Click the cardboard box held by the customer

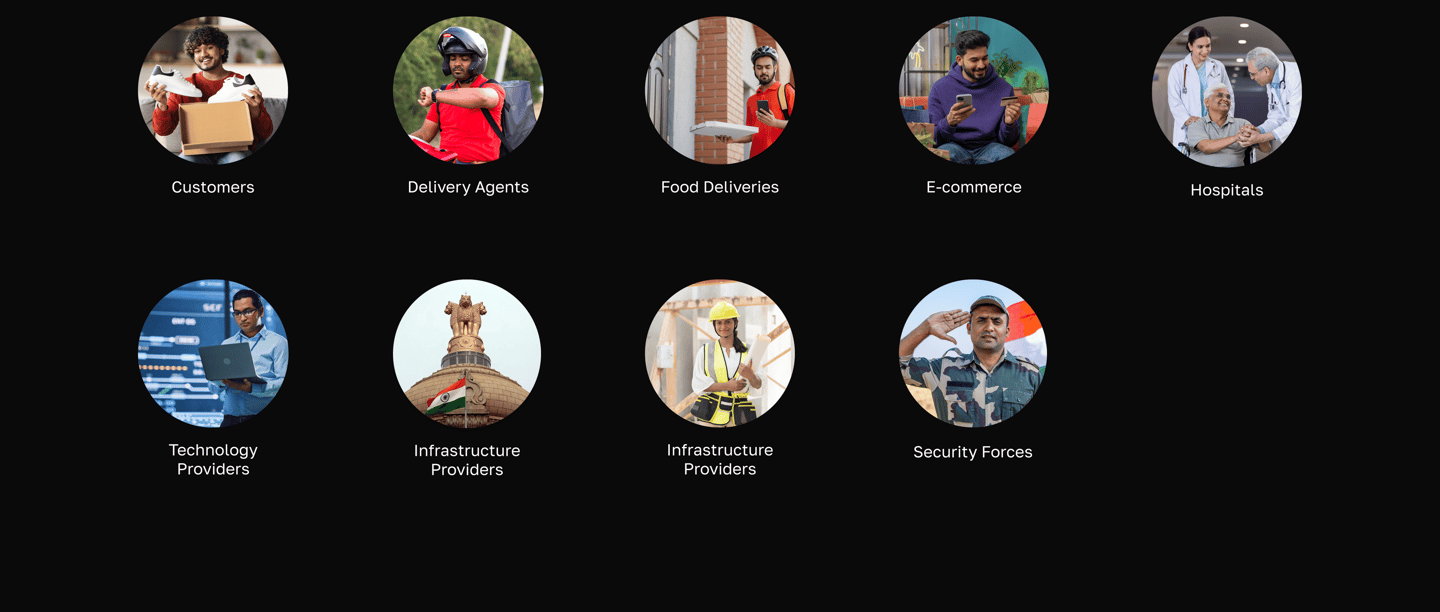click(x=216, y=129)
